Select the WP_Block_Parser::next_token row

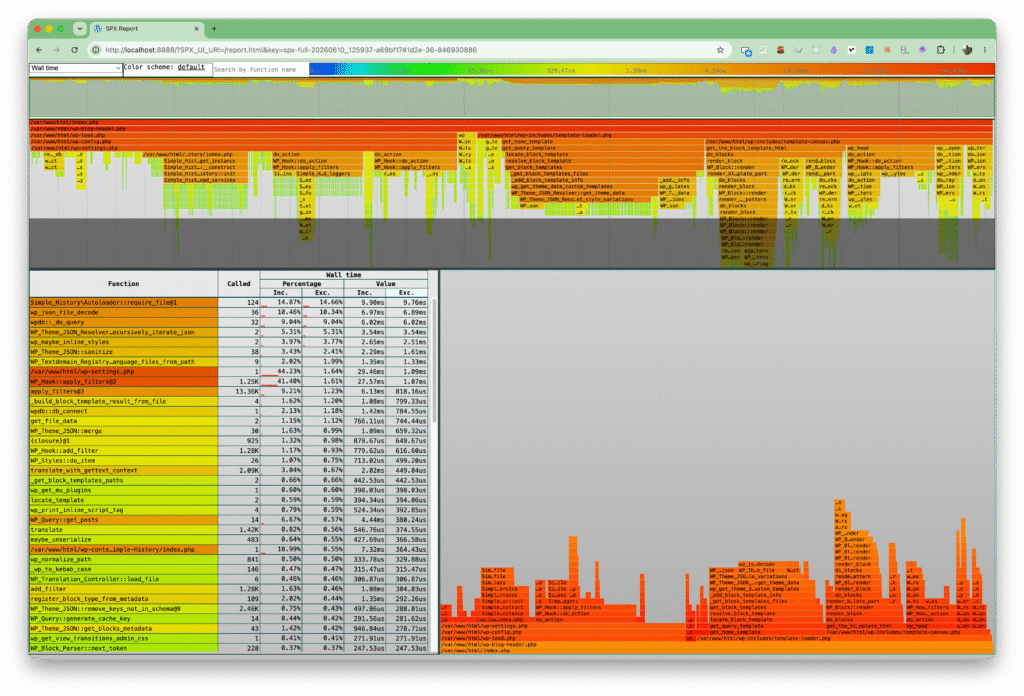[x=229, y=648]
